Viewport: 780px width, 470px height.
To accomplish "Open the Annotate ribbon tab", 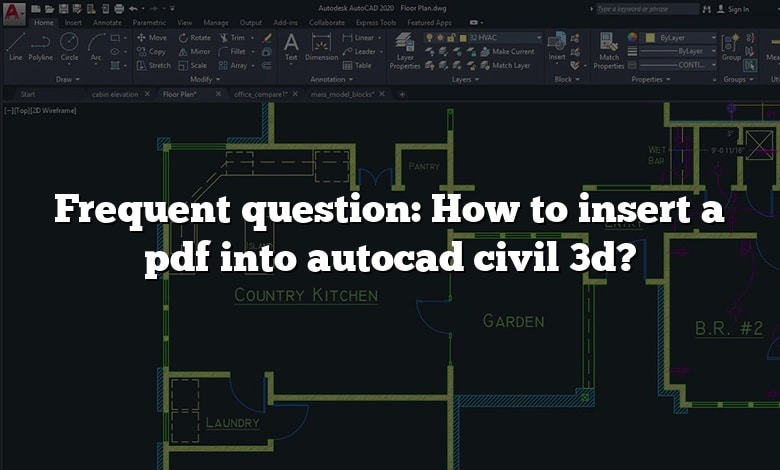I will pos(107,22).
